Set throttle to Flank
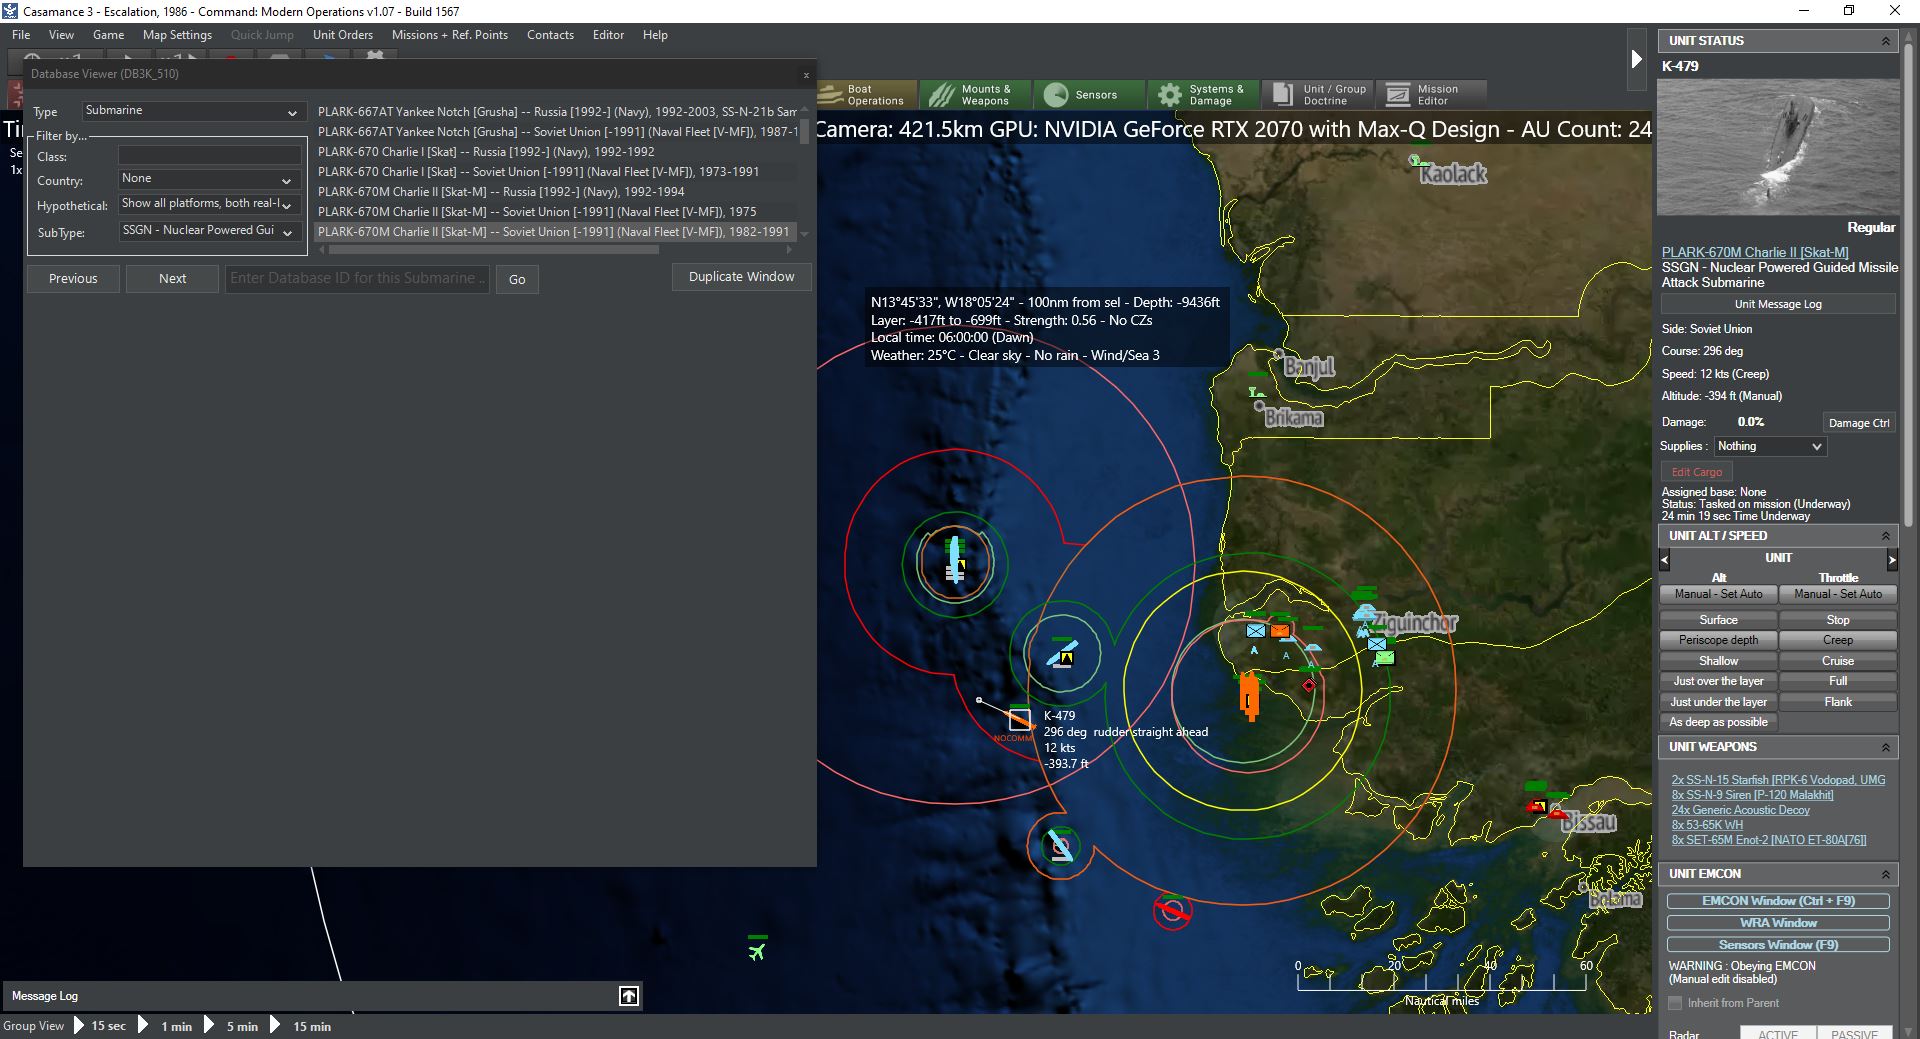1920x1039 pixels. pyautogui.click(x=1838, y=702)
